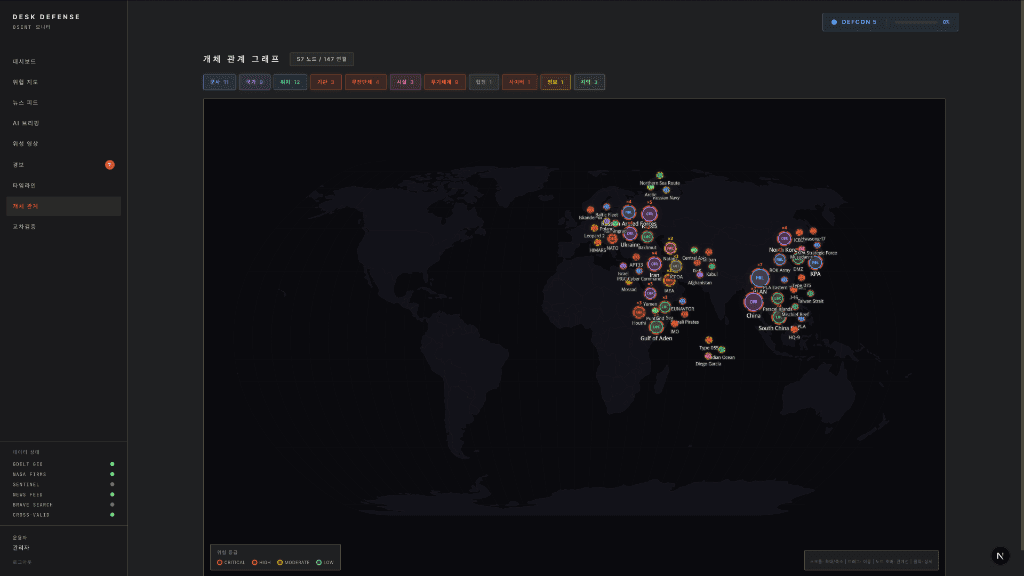The width and height of the screenshot is (1024, 576).
Task: Open the orange 7 alerts badge
Action: pyautogui.click(x=110, y=164)
